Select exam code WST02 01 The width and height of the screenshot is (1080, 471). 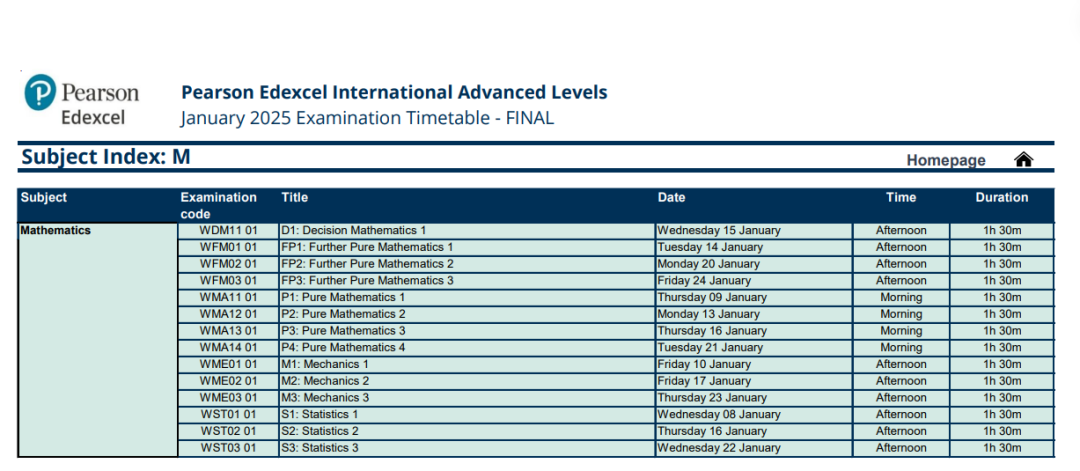pos(228,431)
